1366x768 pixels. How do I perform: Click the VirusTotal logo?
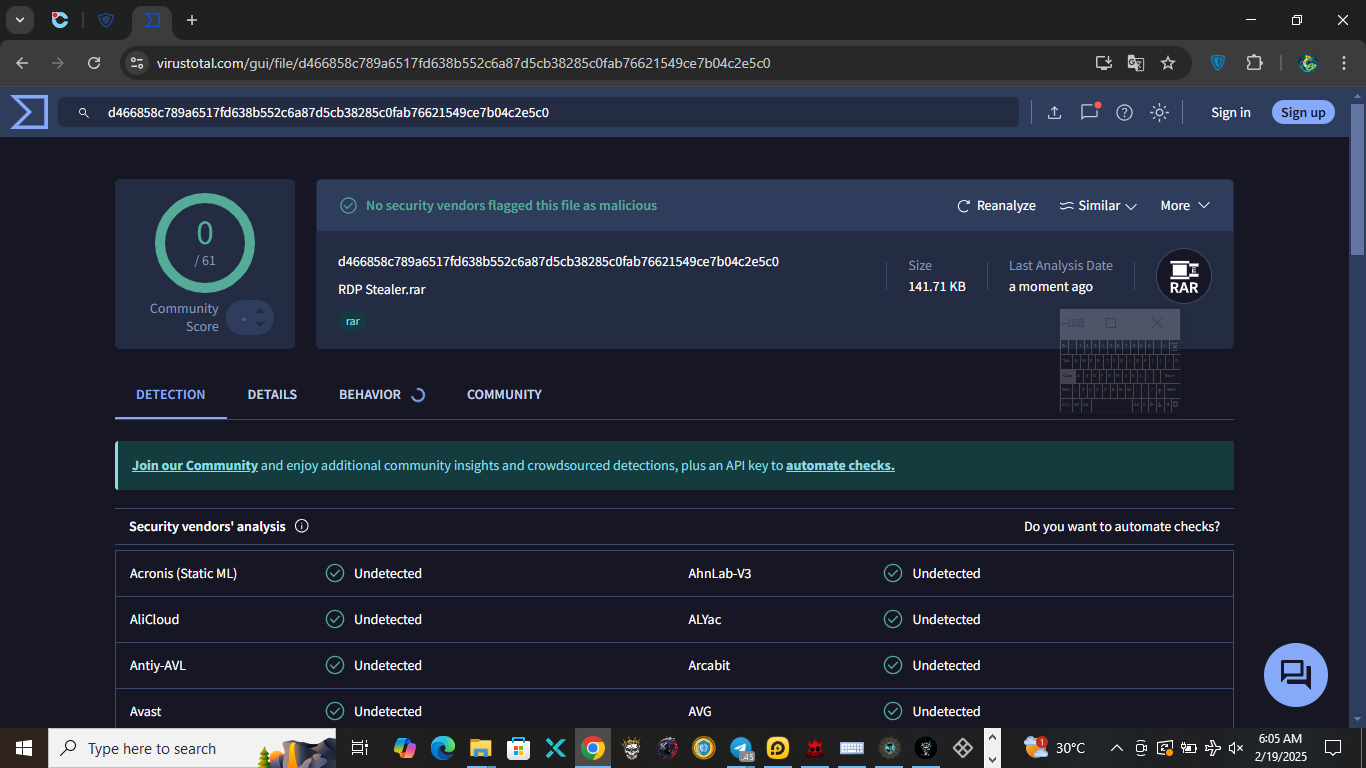(x=27, y=112)
